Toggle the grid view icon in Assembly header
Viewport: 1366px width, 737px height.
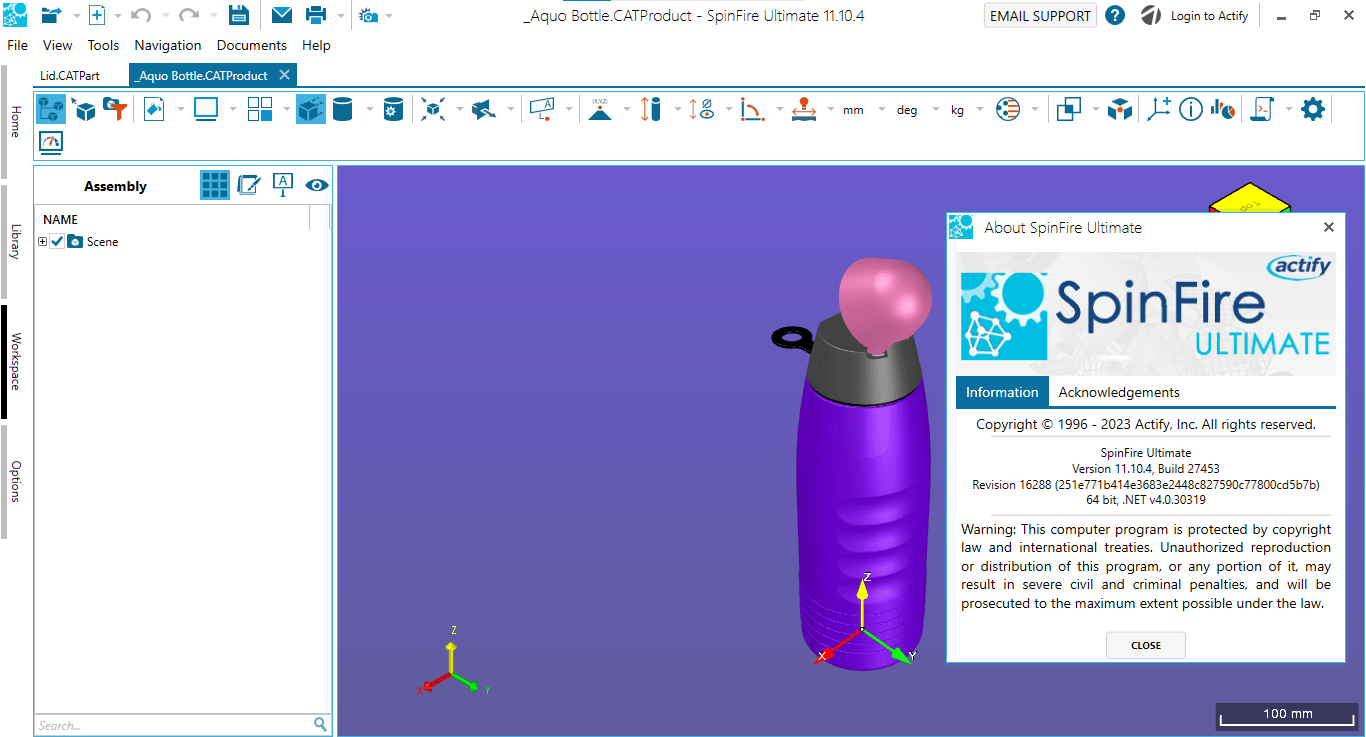point(215,185)
